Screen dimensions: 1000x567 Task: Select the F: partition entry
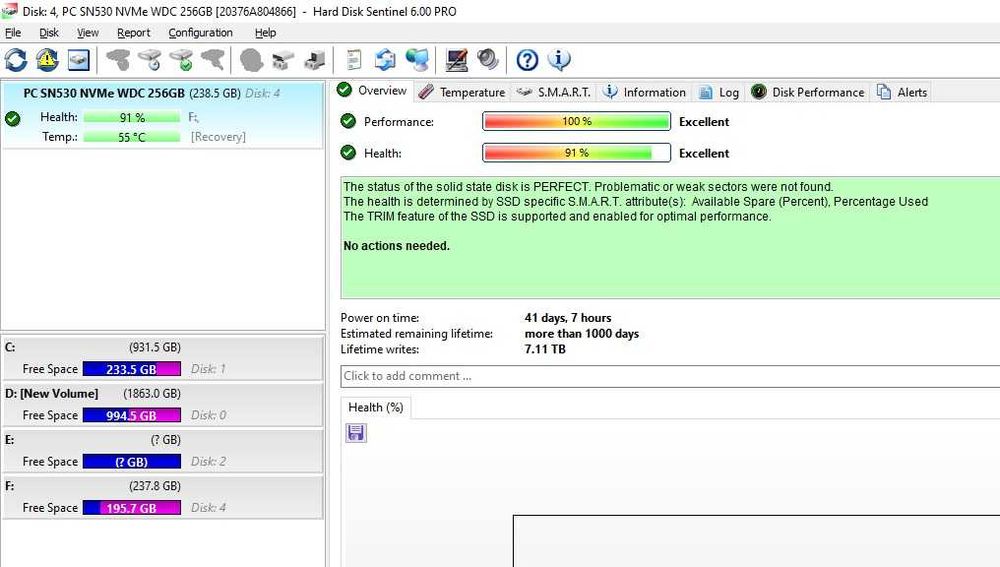coord(163,497)
